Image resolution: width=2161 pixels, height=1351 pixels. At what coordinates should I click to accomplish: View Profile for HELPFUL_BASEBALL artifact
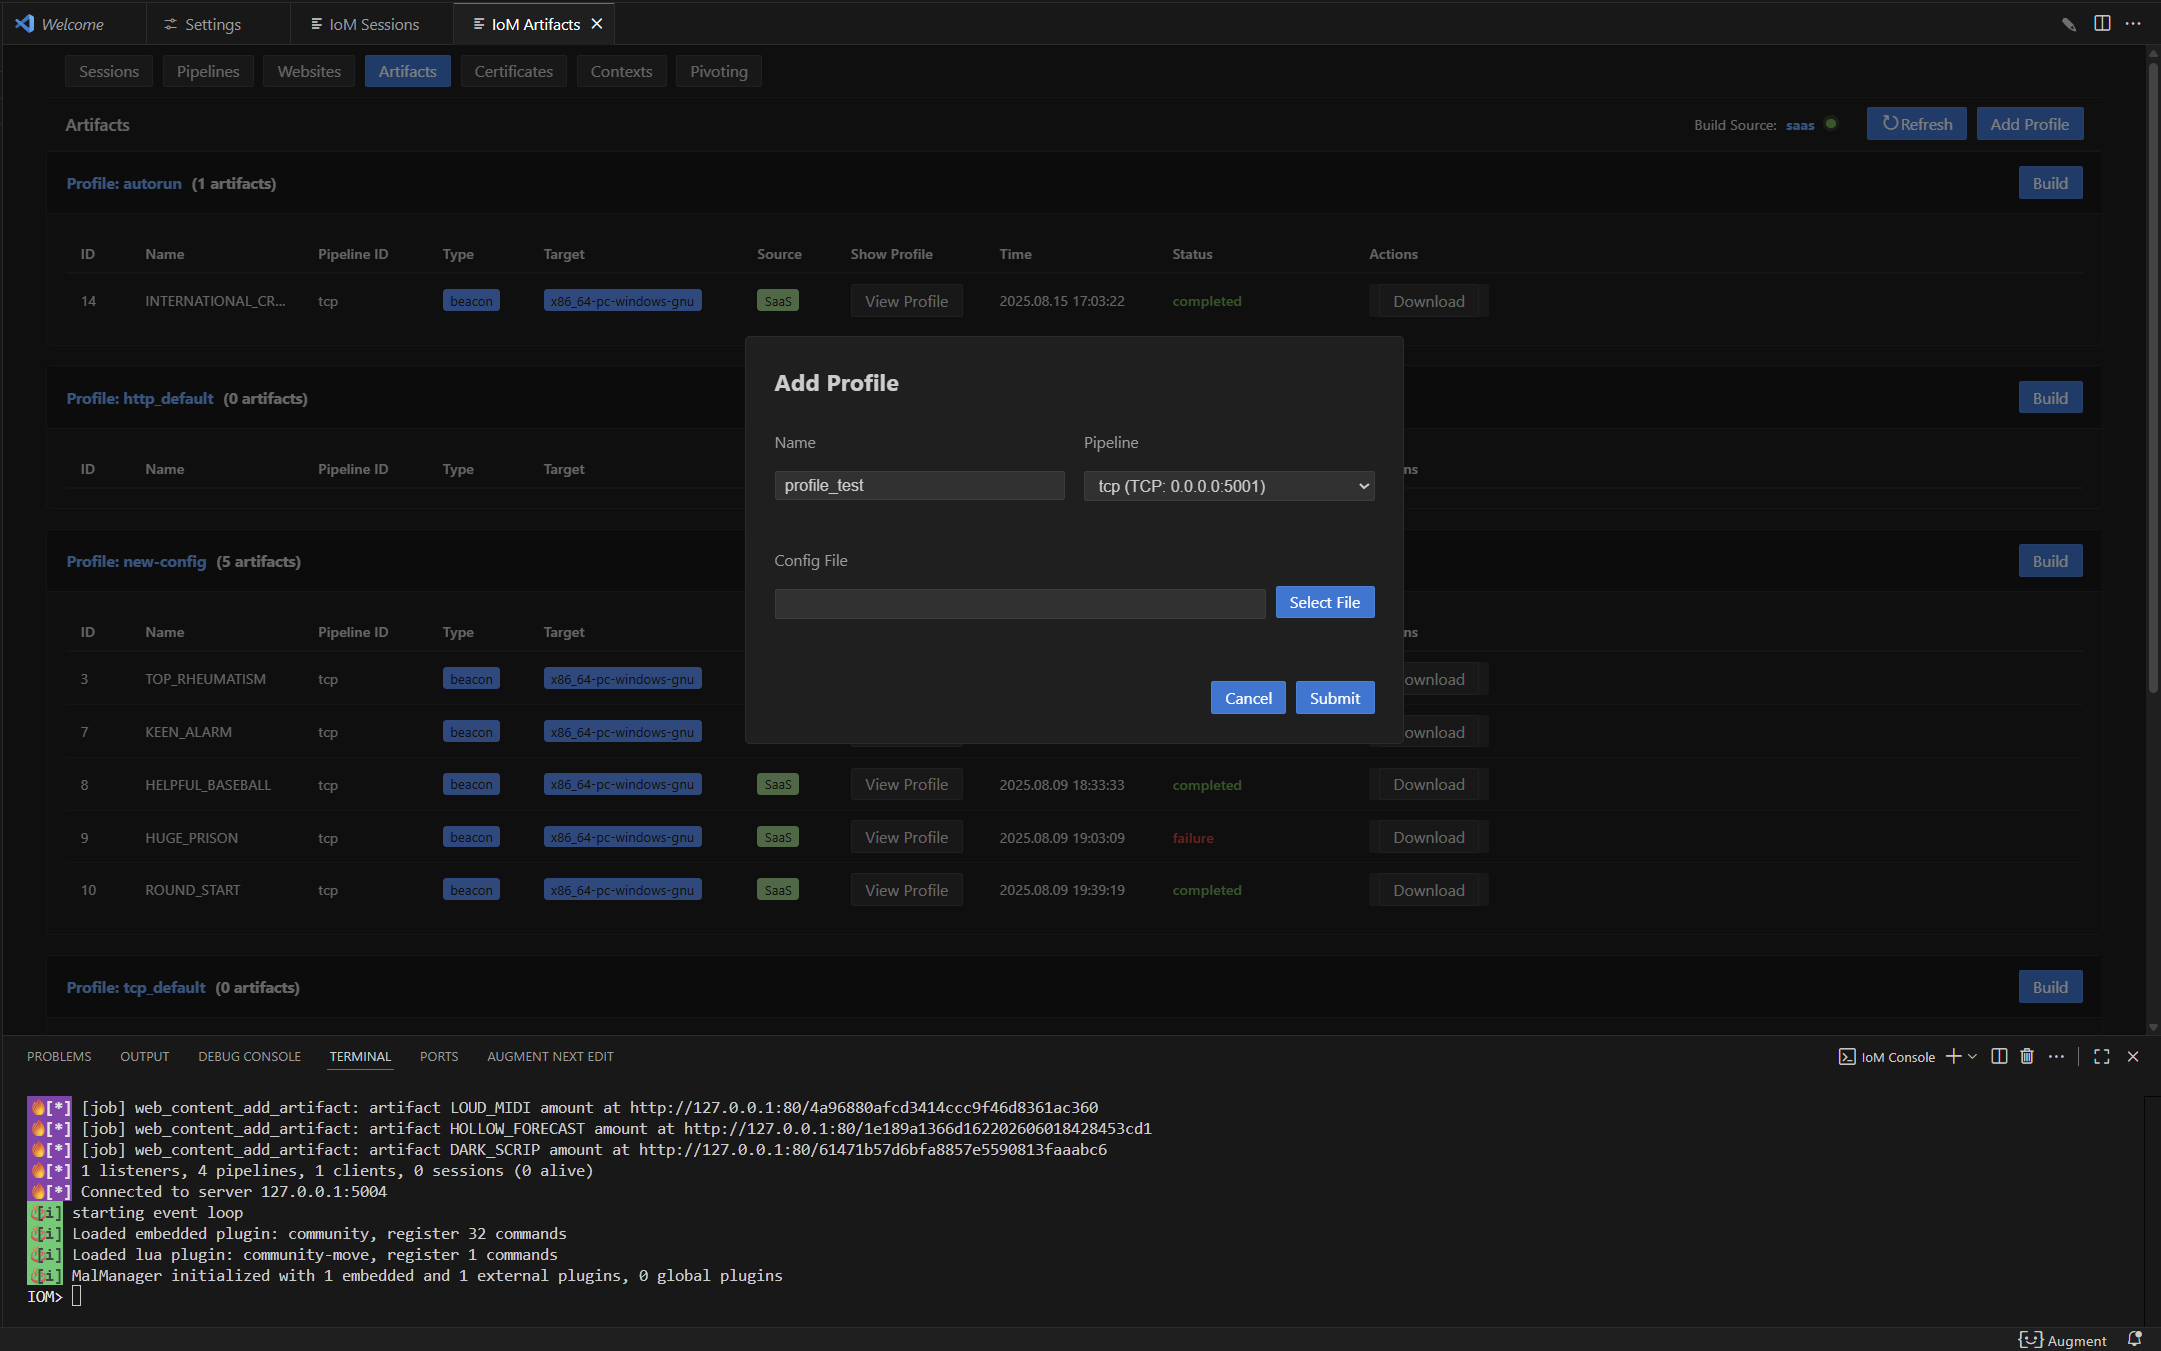point(906,784)
